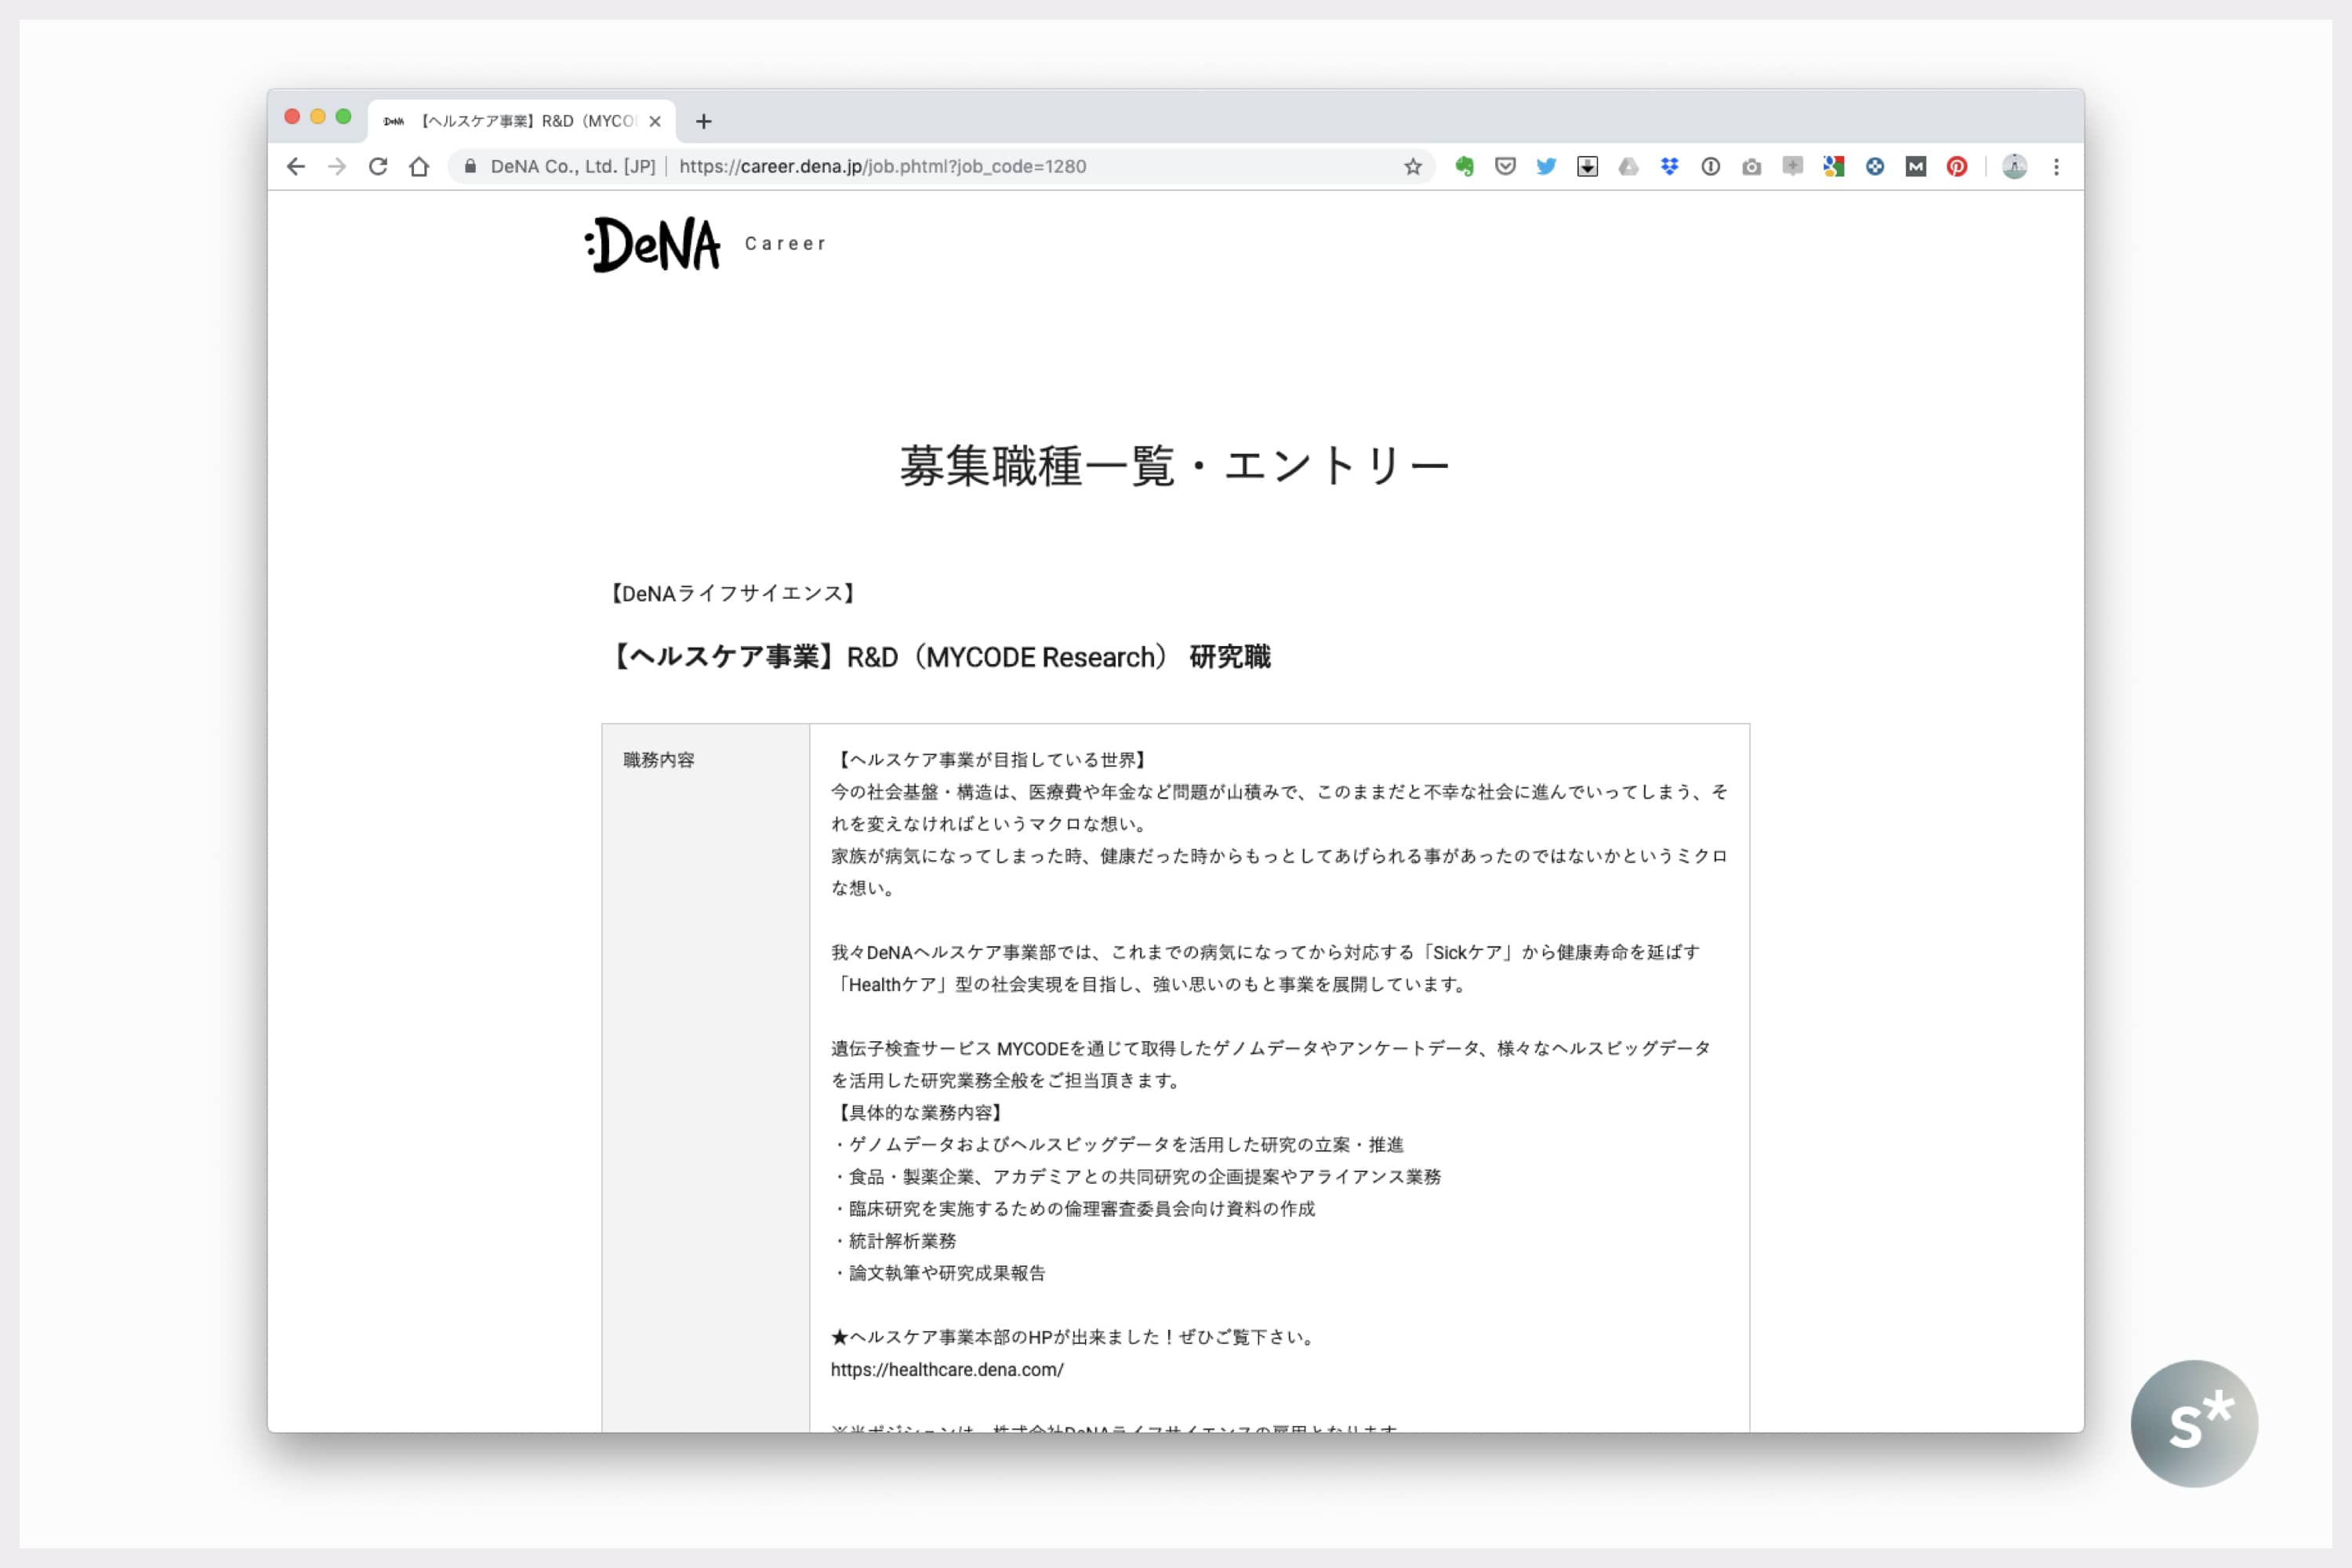Open the 1Password extension icon

click(1710, 167)
